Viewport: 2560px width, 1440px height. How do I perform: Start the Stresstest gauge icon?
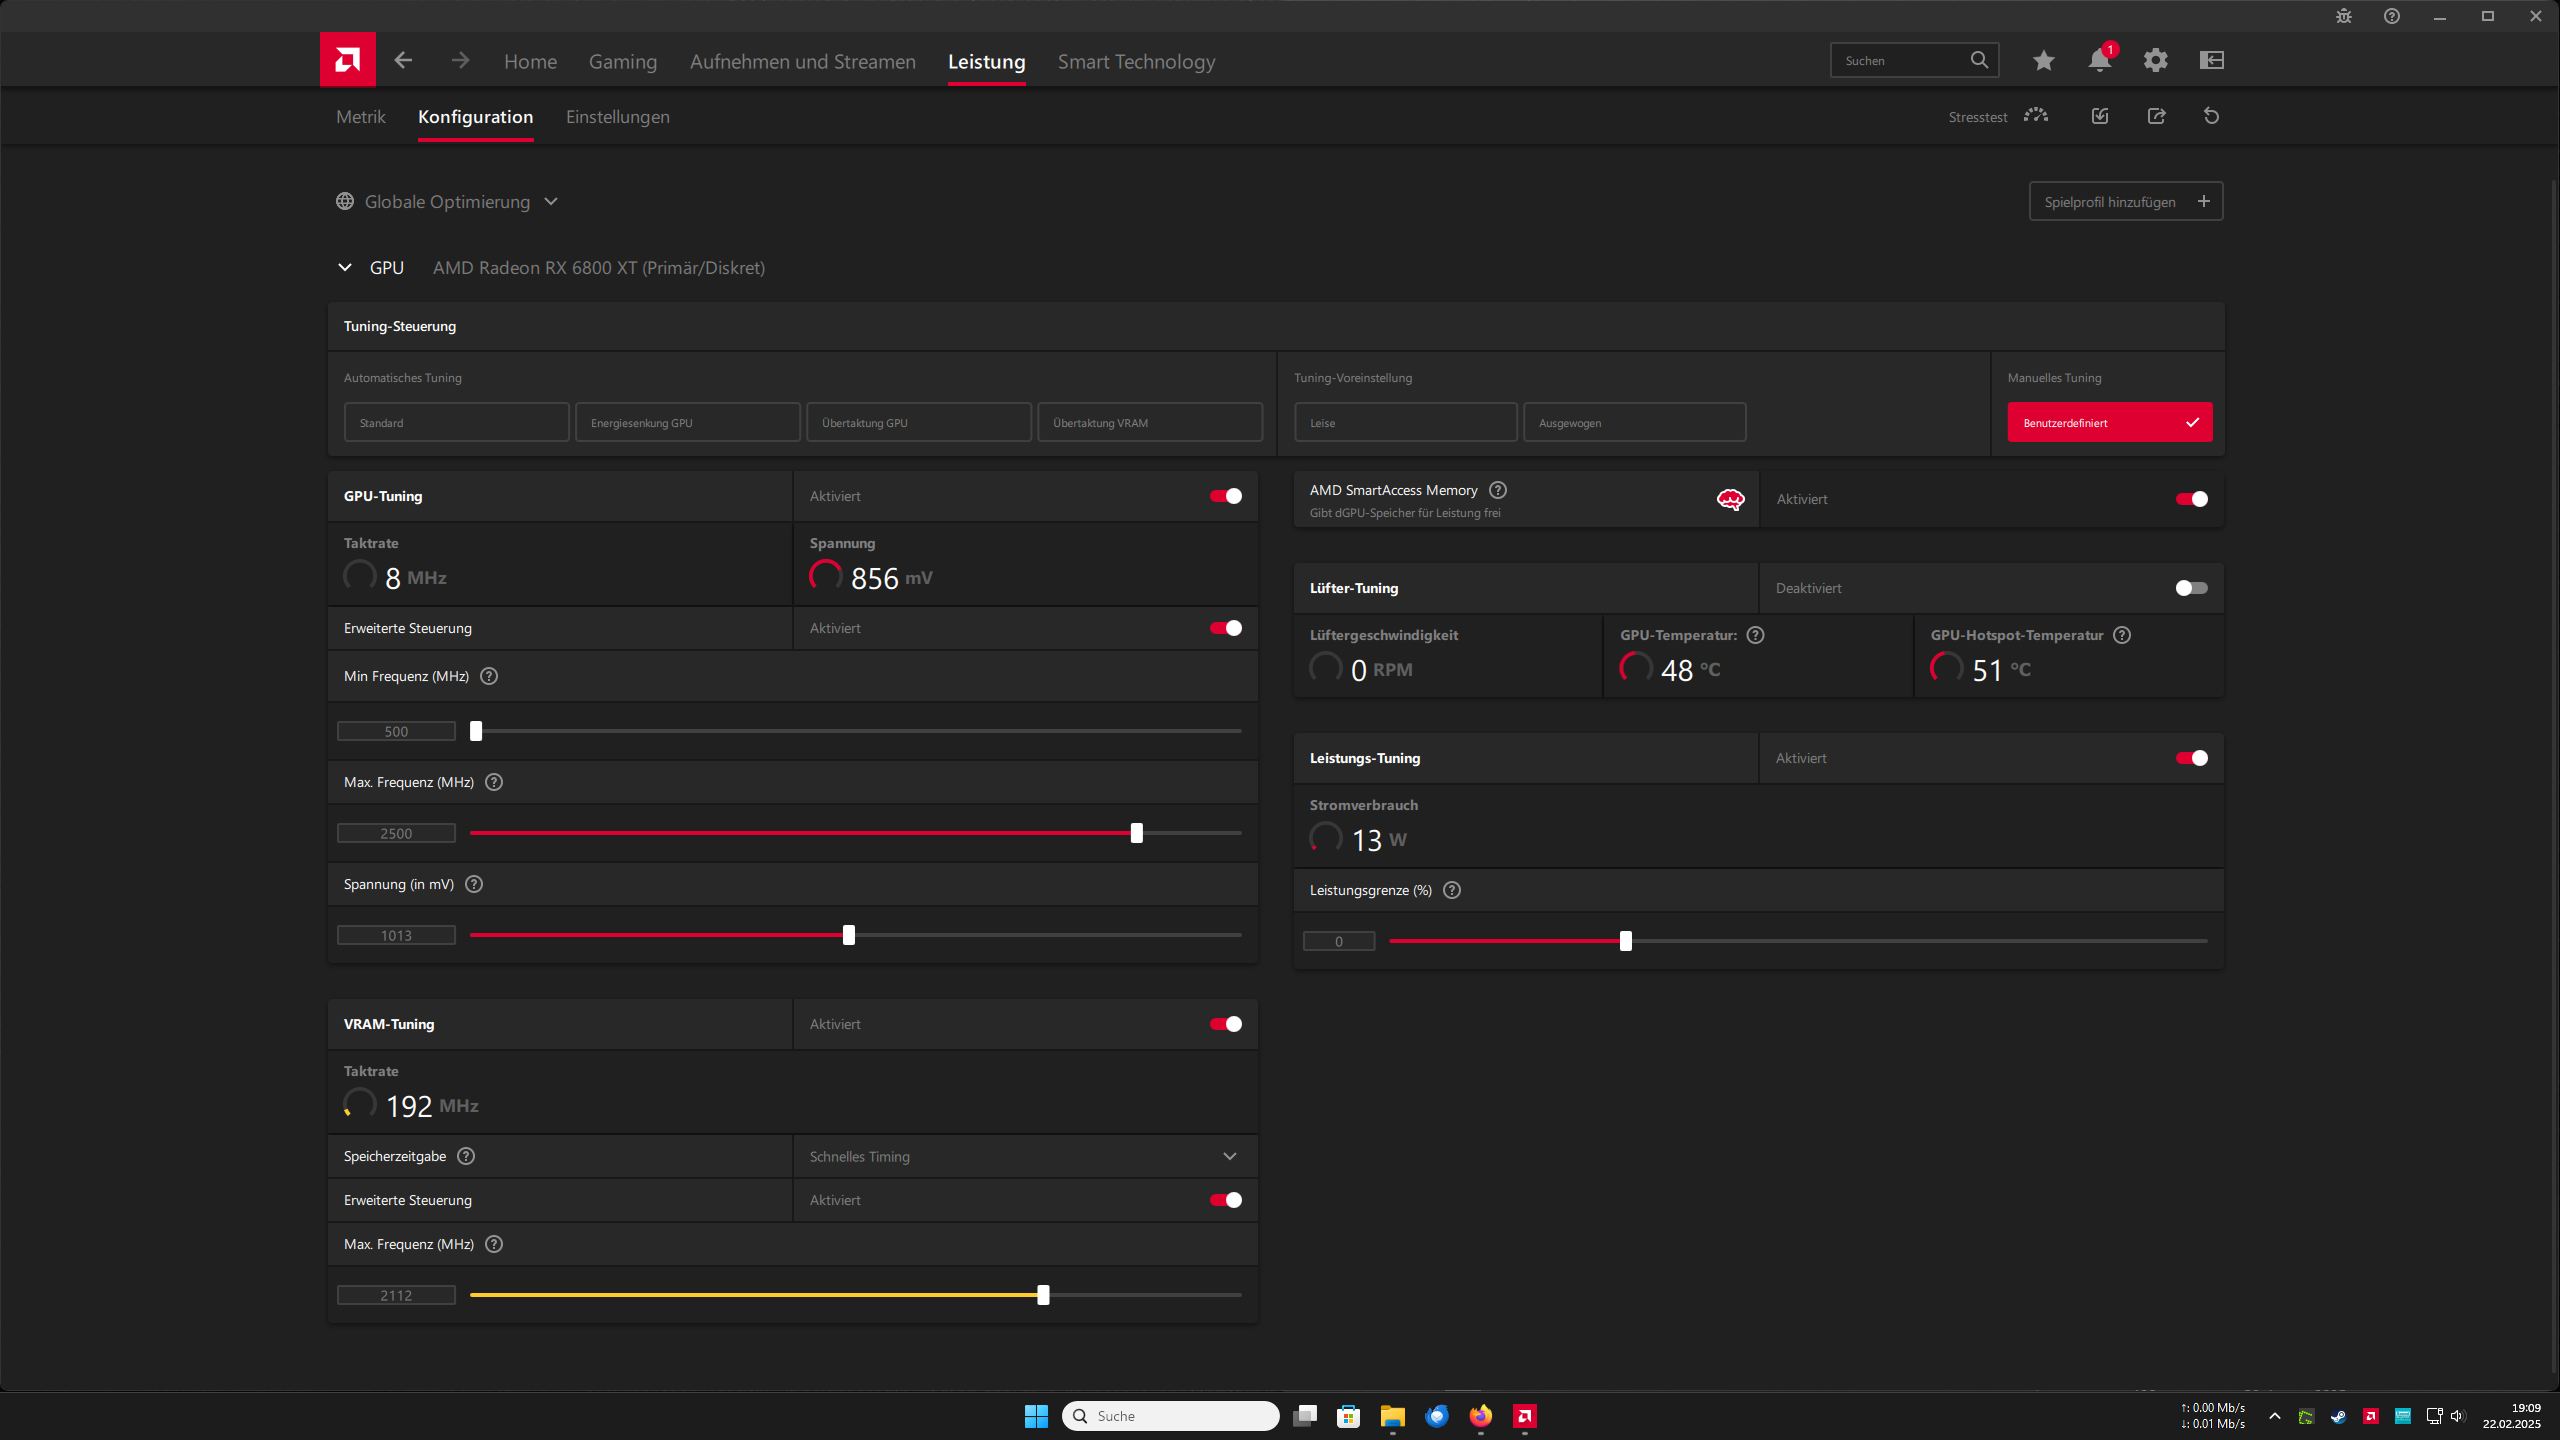click(x=2035, y=116)
